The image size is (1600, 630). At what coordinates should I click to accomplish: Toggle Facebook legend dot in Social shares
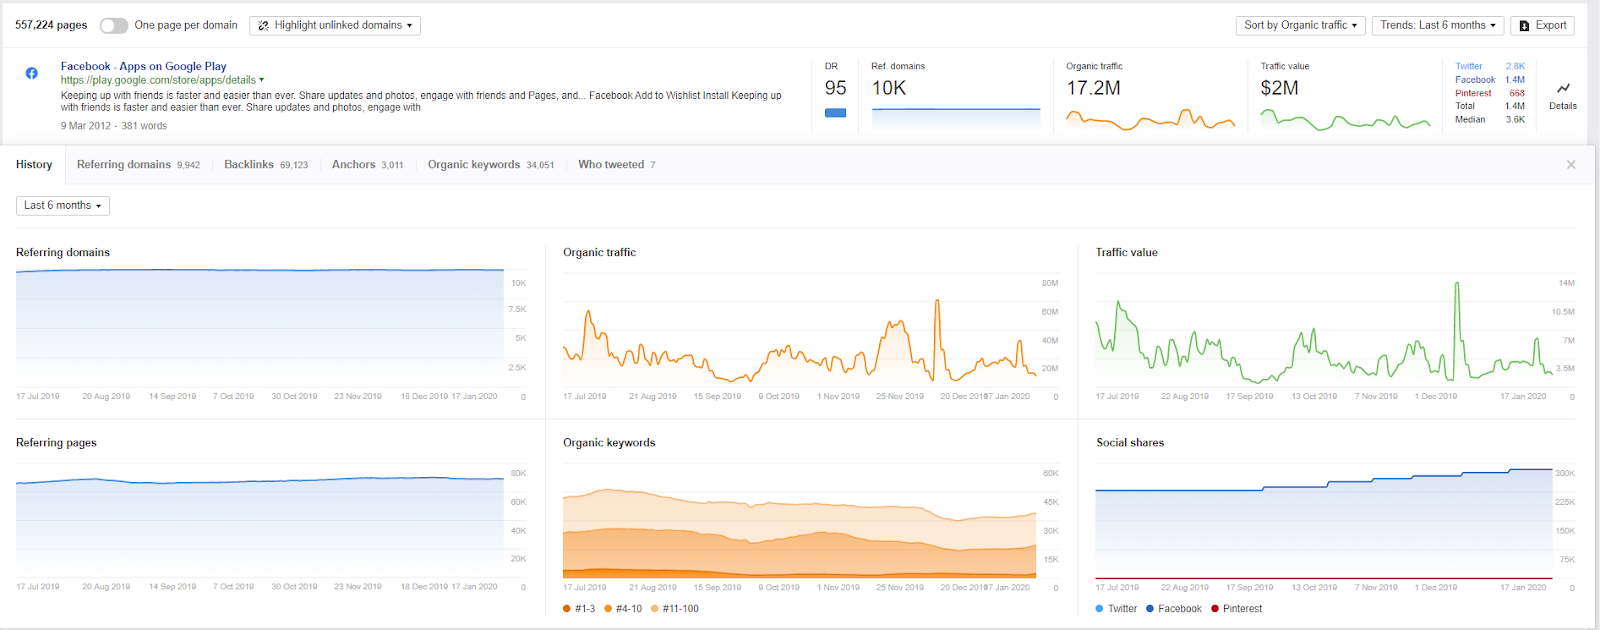click(x=1150, y=608)
